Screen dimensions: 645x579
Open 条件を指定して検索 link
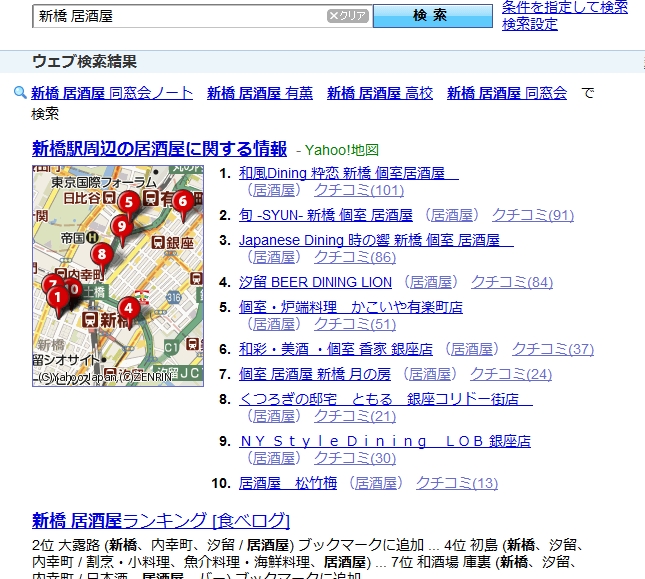coord(565,7)
